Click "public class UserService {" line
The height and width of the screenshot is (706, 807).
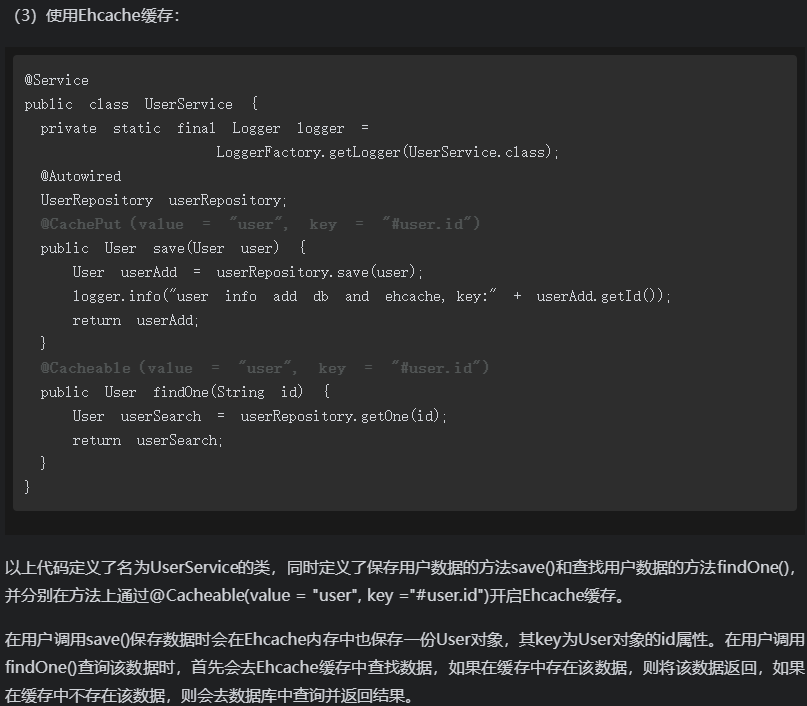(141, 104)
